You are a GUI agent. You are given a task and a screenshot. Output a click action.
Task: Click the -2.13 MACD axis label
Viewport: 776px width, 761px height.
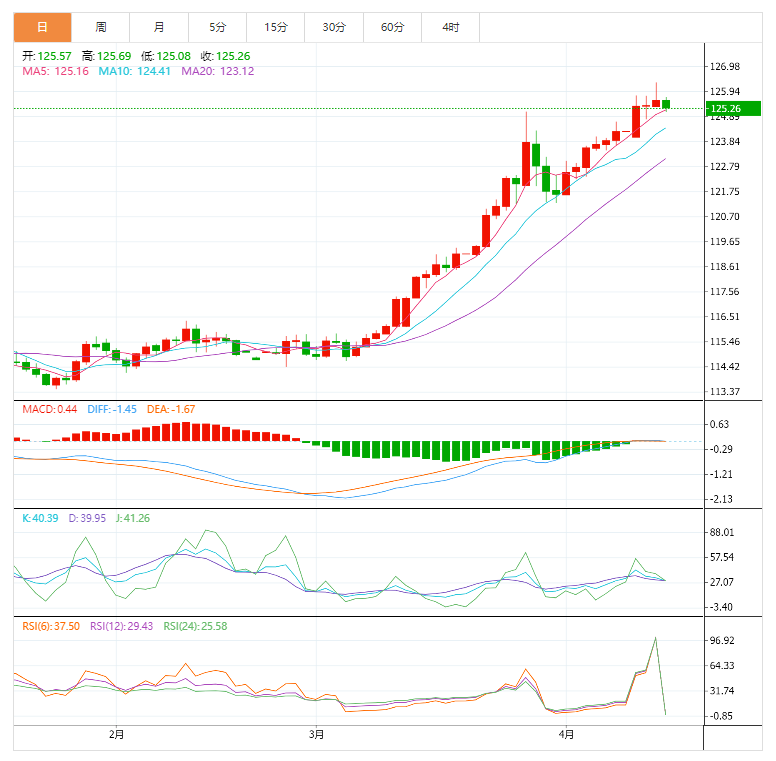(721, 499)
